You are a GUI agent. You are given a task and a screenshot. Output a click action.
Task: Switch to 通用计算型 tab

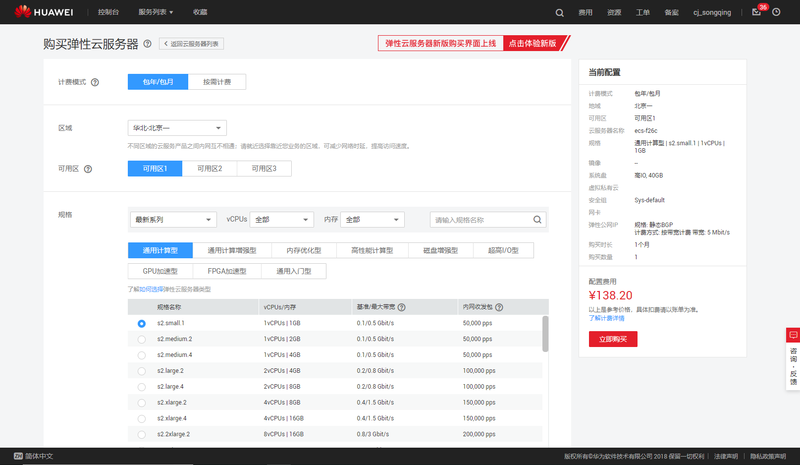pos(160,250)
